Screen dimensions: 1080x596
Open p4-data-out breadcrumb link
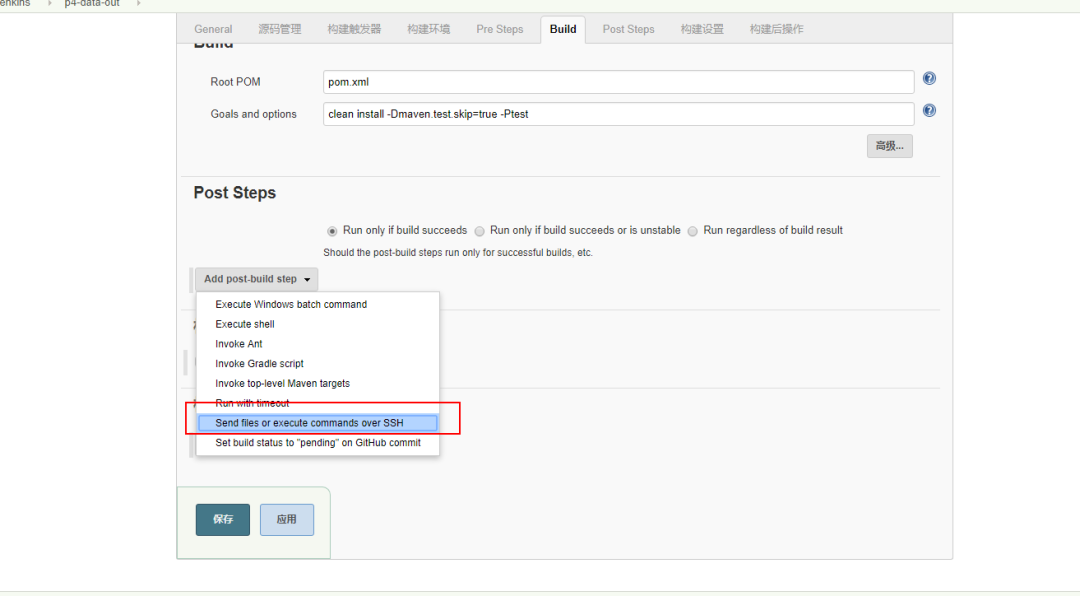(92, 3)
